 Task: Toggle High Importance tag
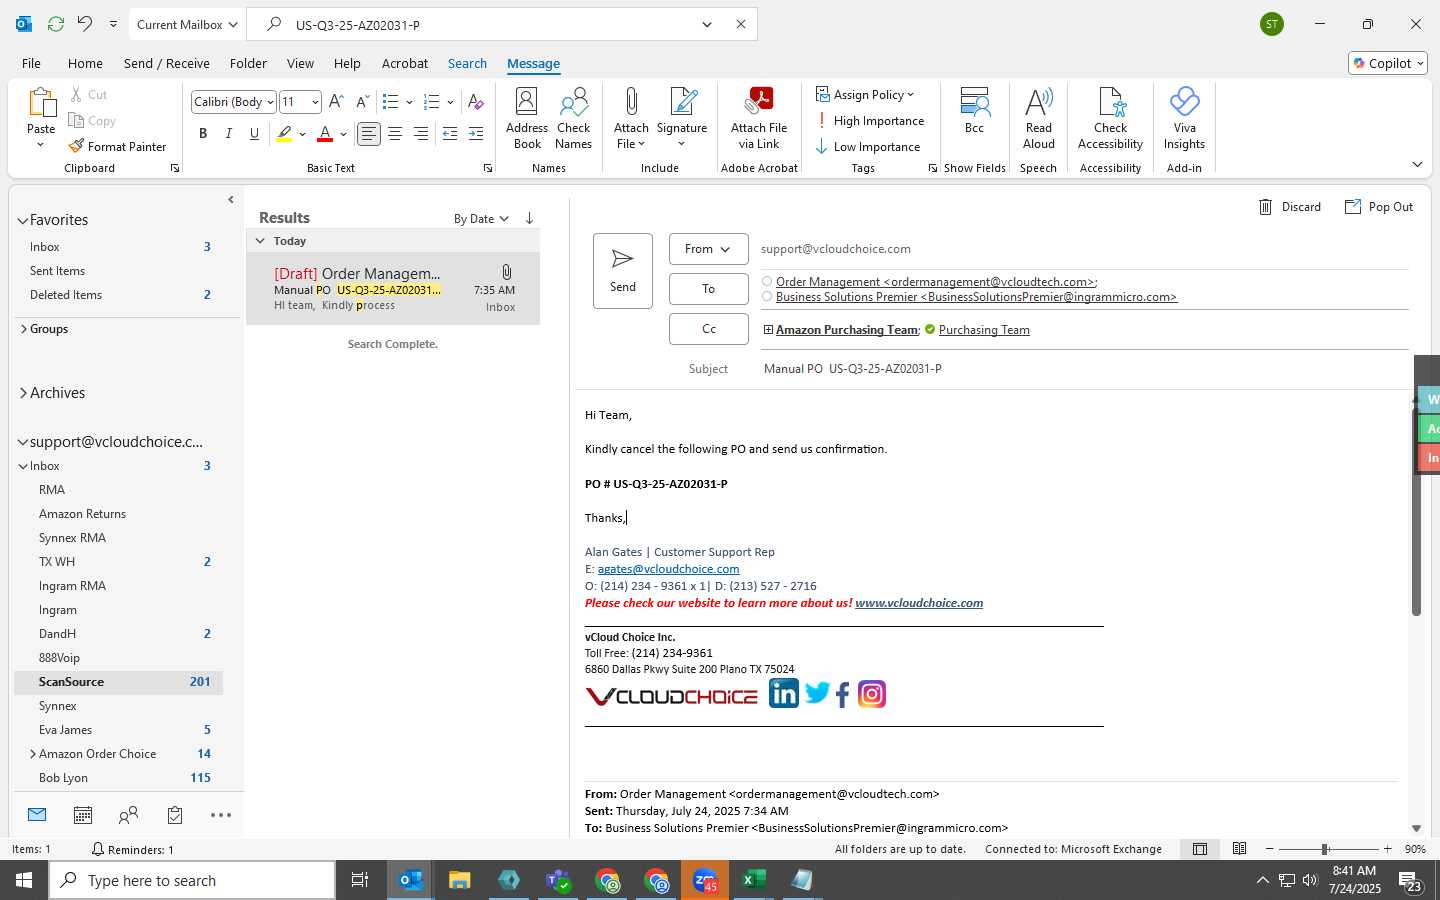[x=870, y=121]
